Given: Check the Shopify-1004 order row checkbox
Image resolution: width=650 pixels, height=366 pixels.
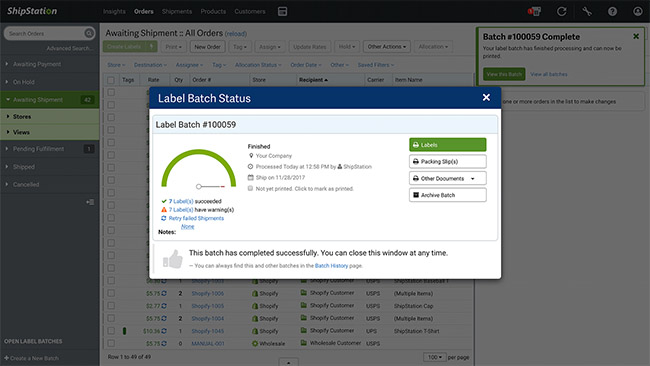Looking at the screenshot, I should pos(111,318).
